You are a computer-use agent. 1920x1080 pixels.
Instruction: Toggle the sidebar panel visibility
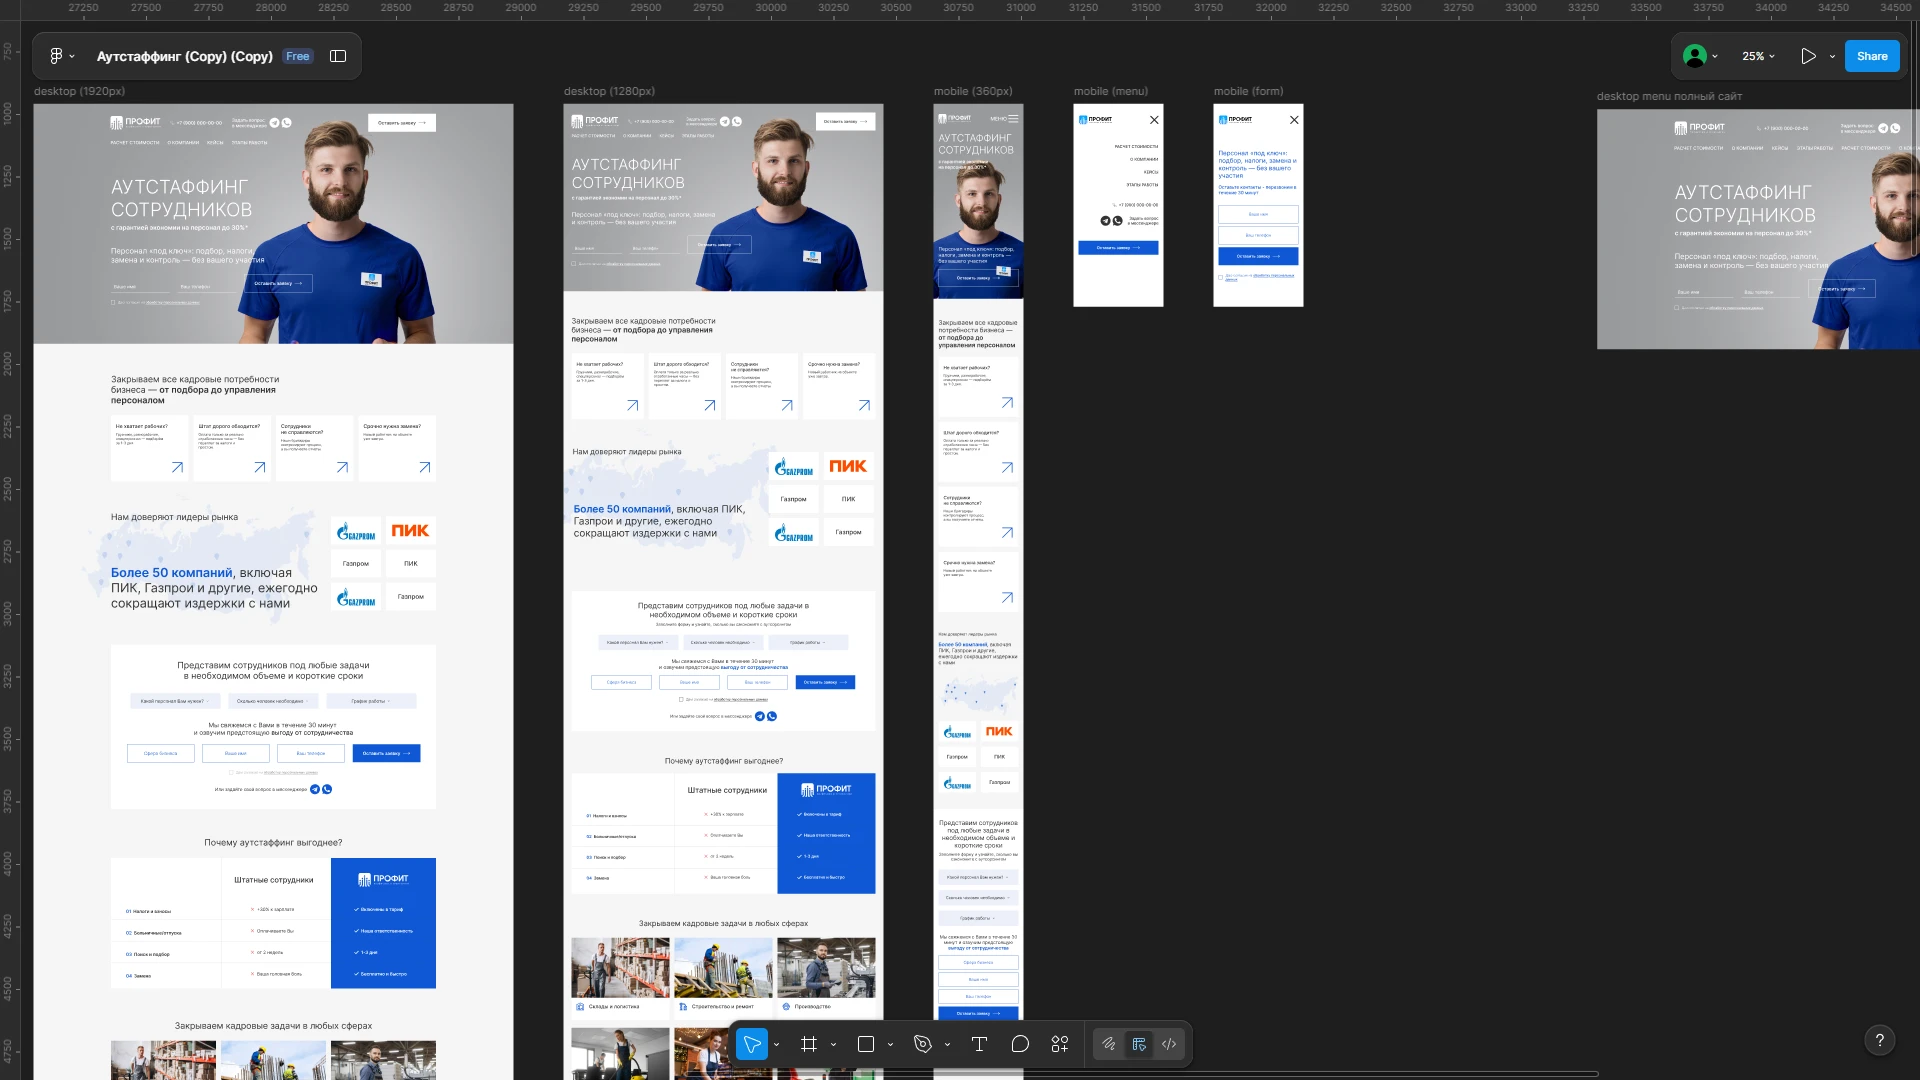338,56
